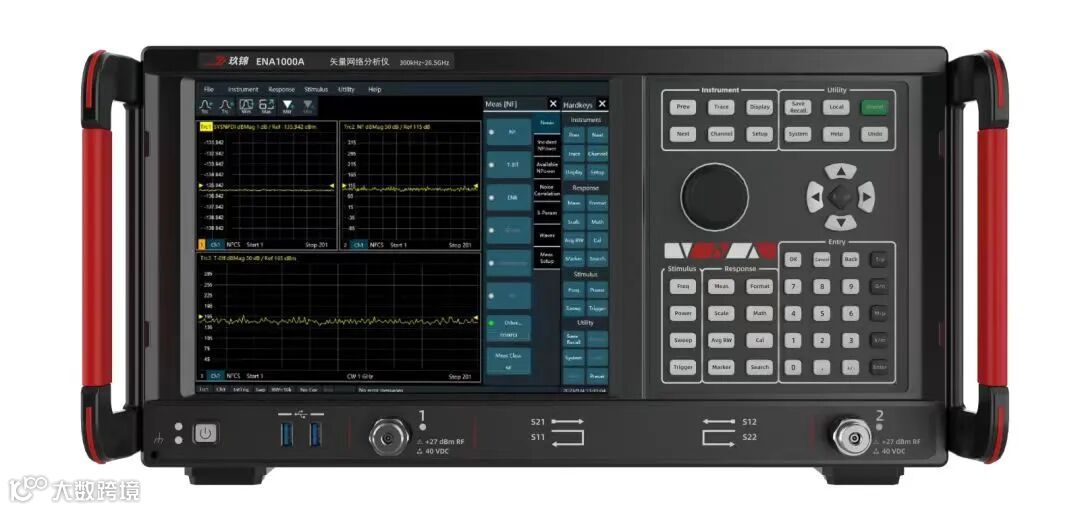Hit the Prev key in the Instrument group
1080x510 pixels.
click(x=683, y=108)
